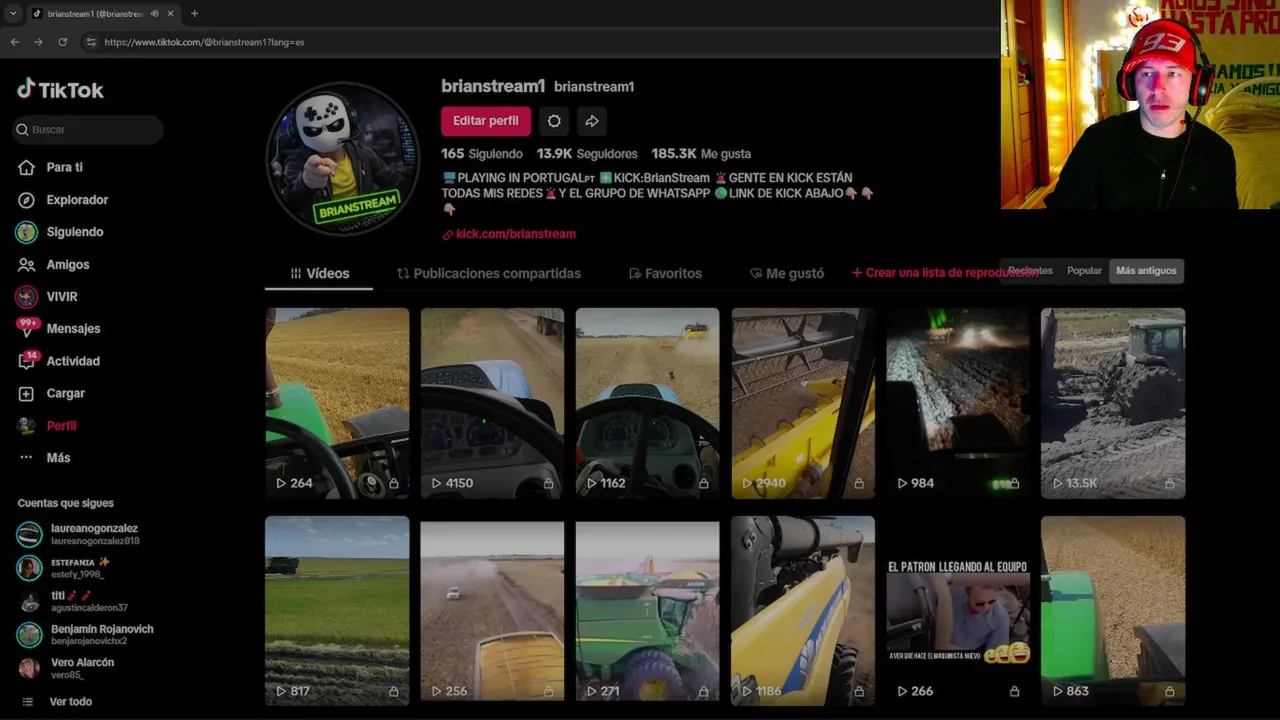
Task: Click the site information icon
Action: 91,42
